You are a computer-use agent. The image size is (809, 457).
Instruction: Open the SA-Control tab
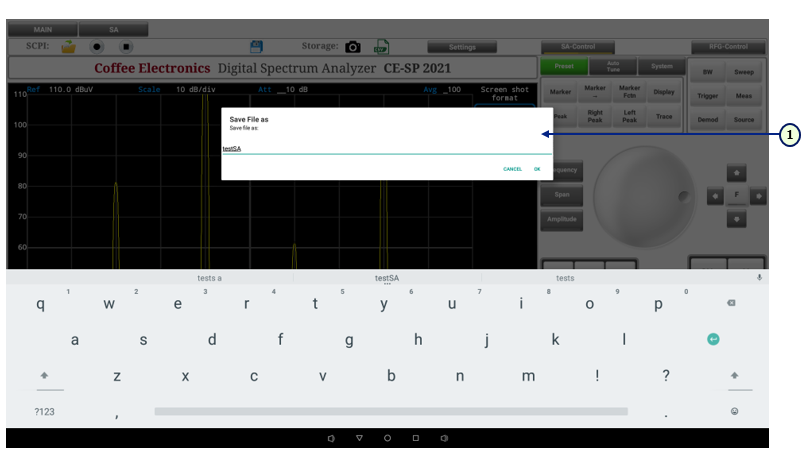(578, 47)
